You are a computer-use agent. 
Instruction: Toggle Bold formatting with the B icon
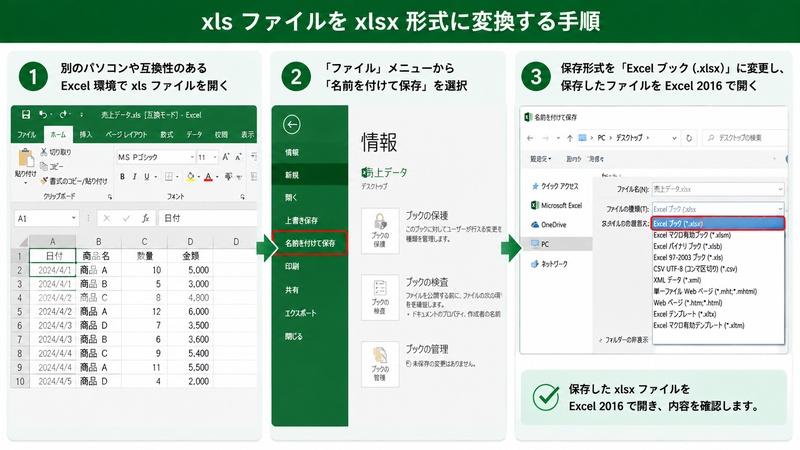(x=122, y=177)
